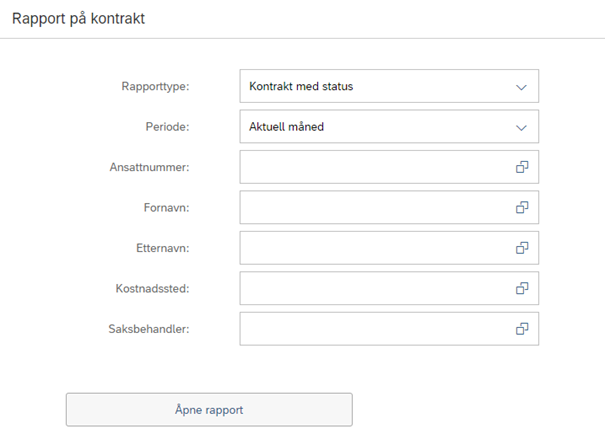The height and width of the screenshot is (445, 605).
Task: Focus the Kostnadssted input field
Action: tap(389, 288)
